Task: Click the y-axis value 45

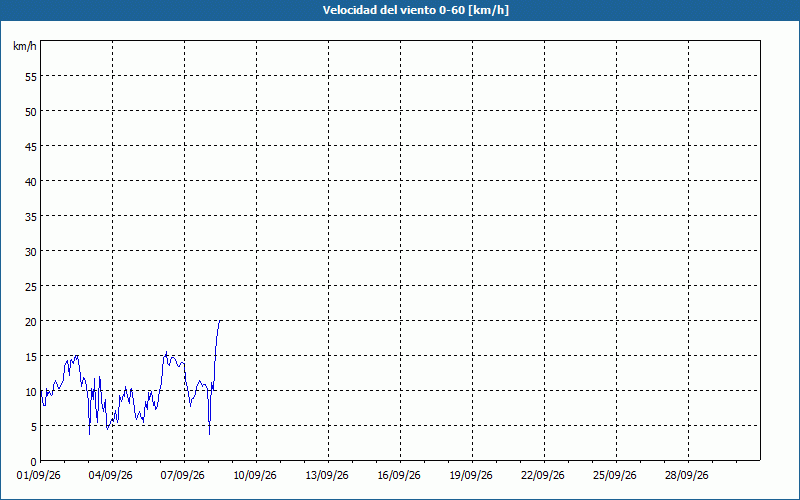Action: (x=31, y=147)
